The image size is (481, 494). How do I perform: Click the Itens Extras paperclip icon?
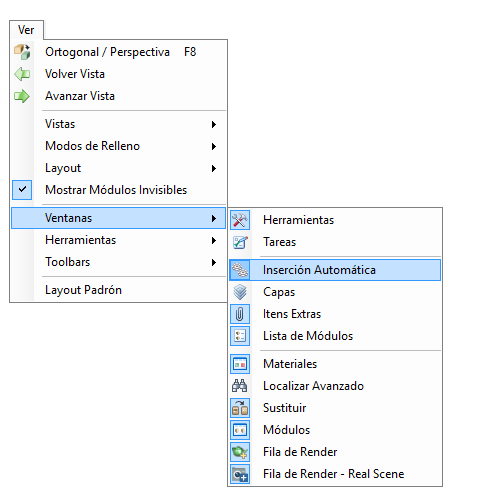(240, 314)
